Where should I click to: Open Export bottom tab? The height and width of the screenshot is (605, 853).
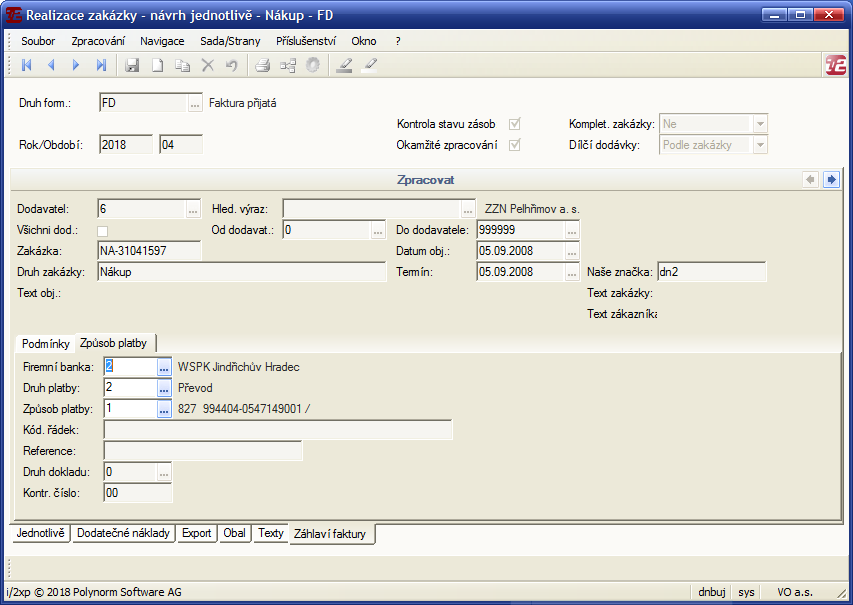tap(196, 533)
